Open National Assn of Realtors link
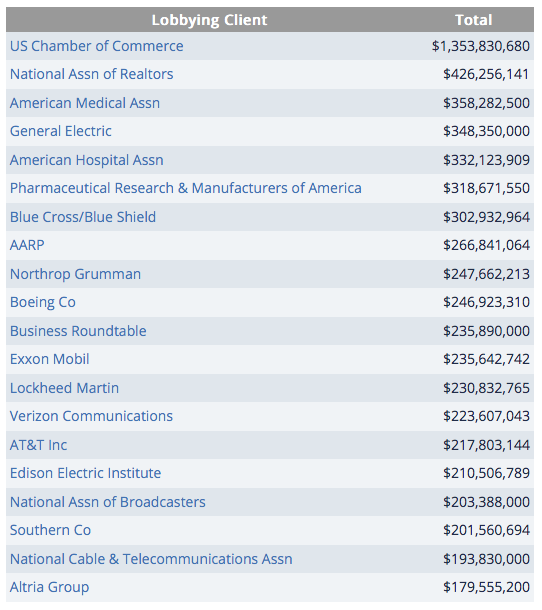 [x=91, y=74]
